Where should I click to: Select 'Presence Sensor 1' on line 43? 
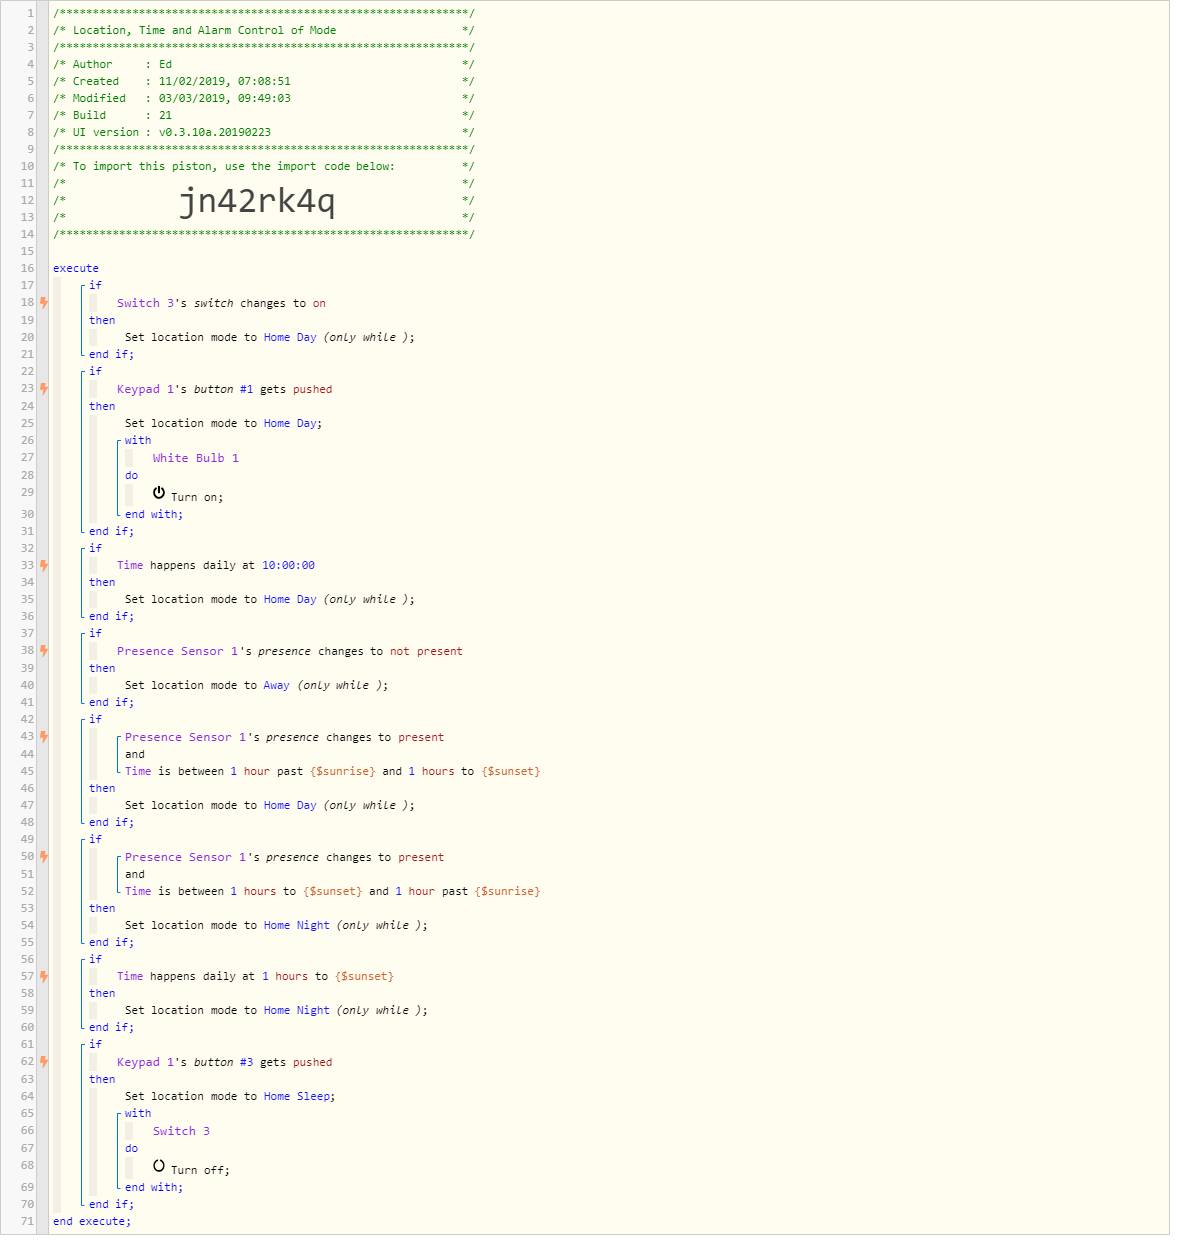click(185, 737)
